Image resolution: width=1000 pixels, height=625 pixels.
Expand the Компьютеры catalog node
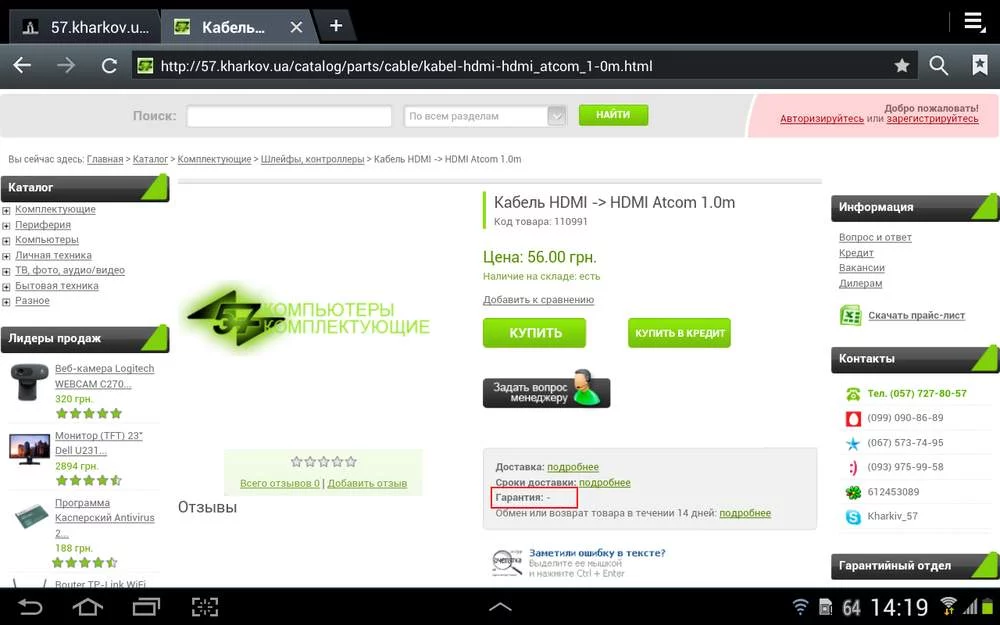pos(6,240)
